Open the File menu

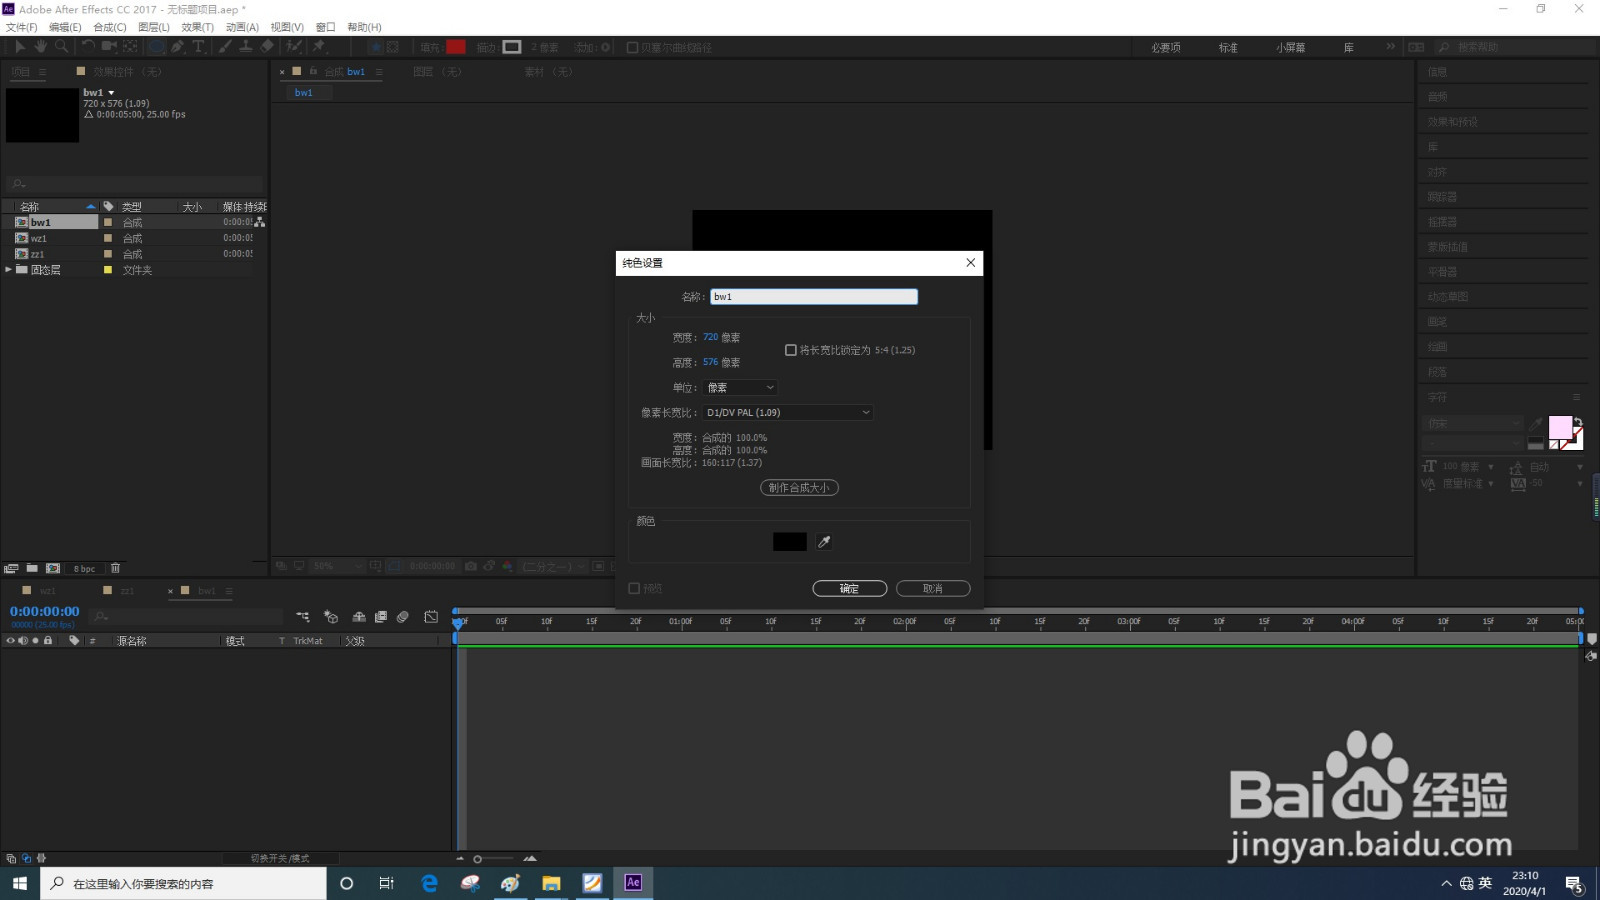[21, 27]
